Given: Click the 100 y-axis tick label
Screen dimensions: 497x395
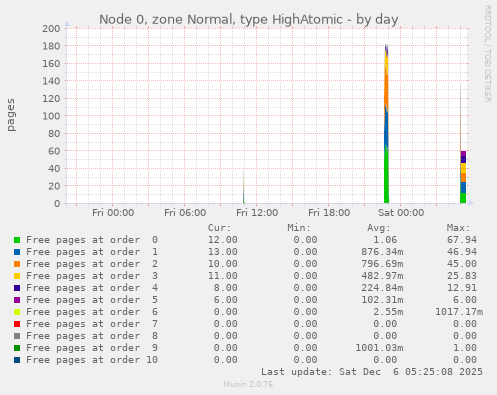Looking at the screenshot, I should (51, 116).
